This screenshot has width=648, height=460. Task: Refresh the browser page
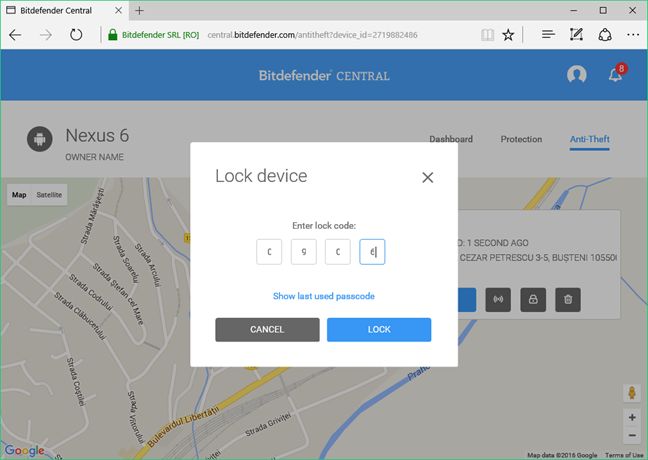click(76, 35)
